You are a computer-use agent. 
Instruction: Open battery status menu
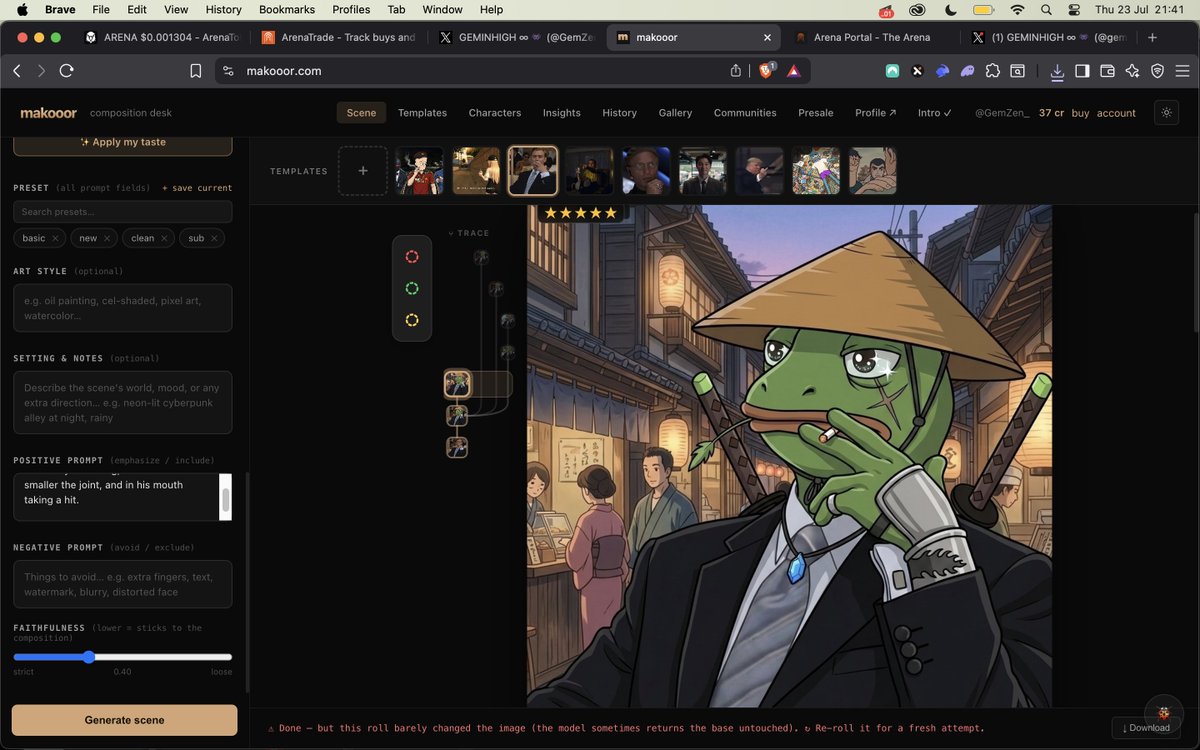tap(983, 9)
